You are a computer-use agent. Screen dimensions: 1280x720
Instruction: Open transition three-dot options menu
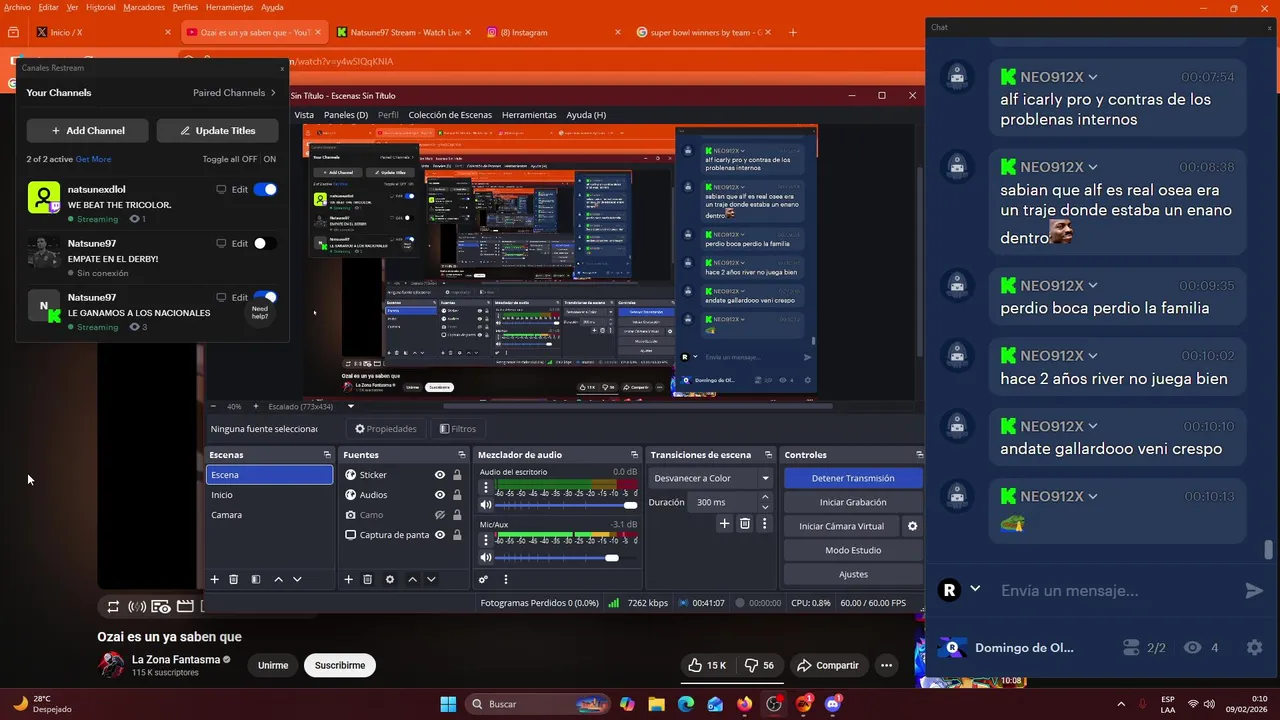click(x=765, y=523)
